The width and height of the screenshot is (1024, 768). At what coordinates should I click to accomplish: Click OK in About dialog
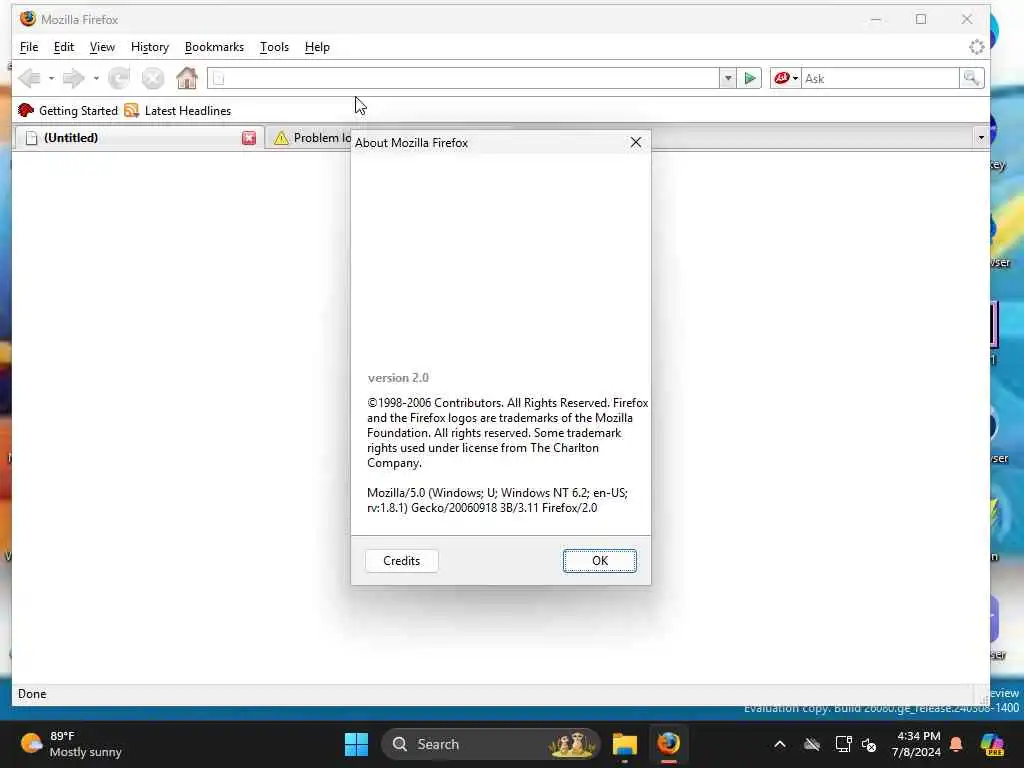[600, 560]
